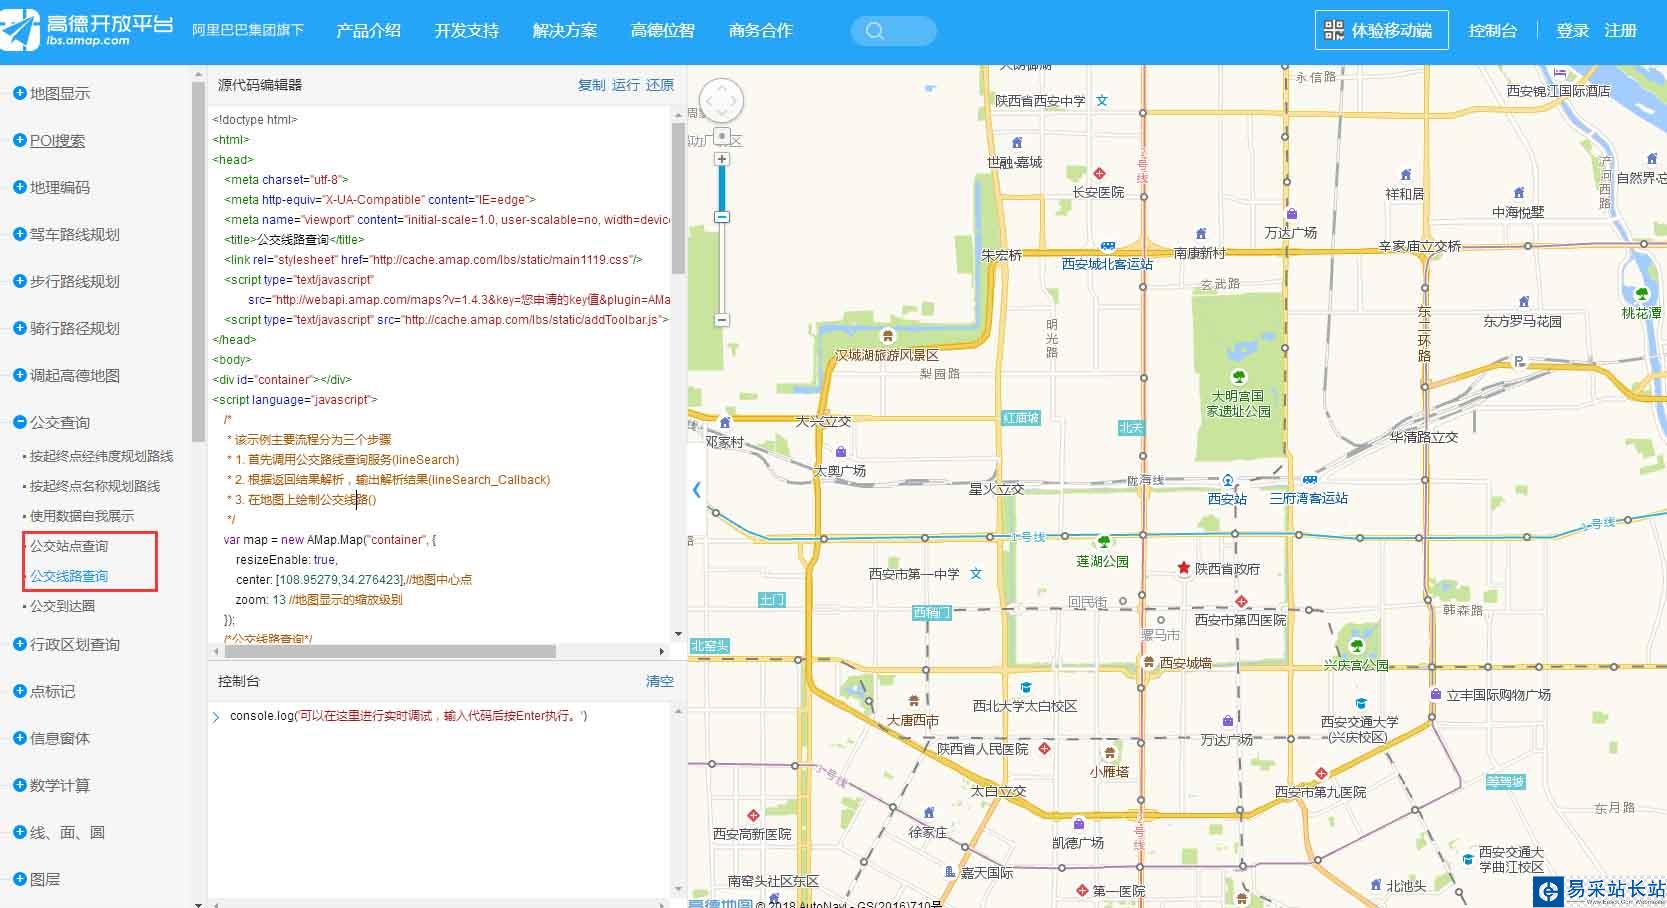Viewport: 1667px width, 908px height.
Task: Open the 高德开放平台 logo homepage
Action: click(88, 30)
